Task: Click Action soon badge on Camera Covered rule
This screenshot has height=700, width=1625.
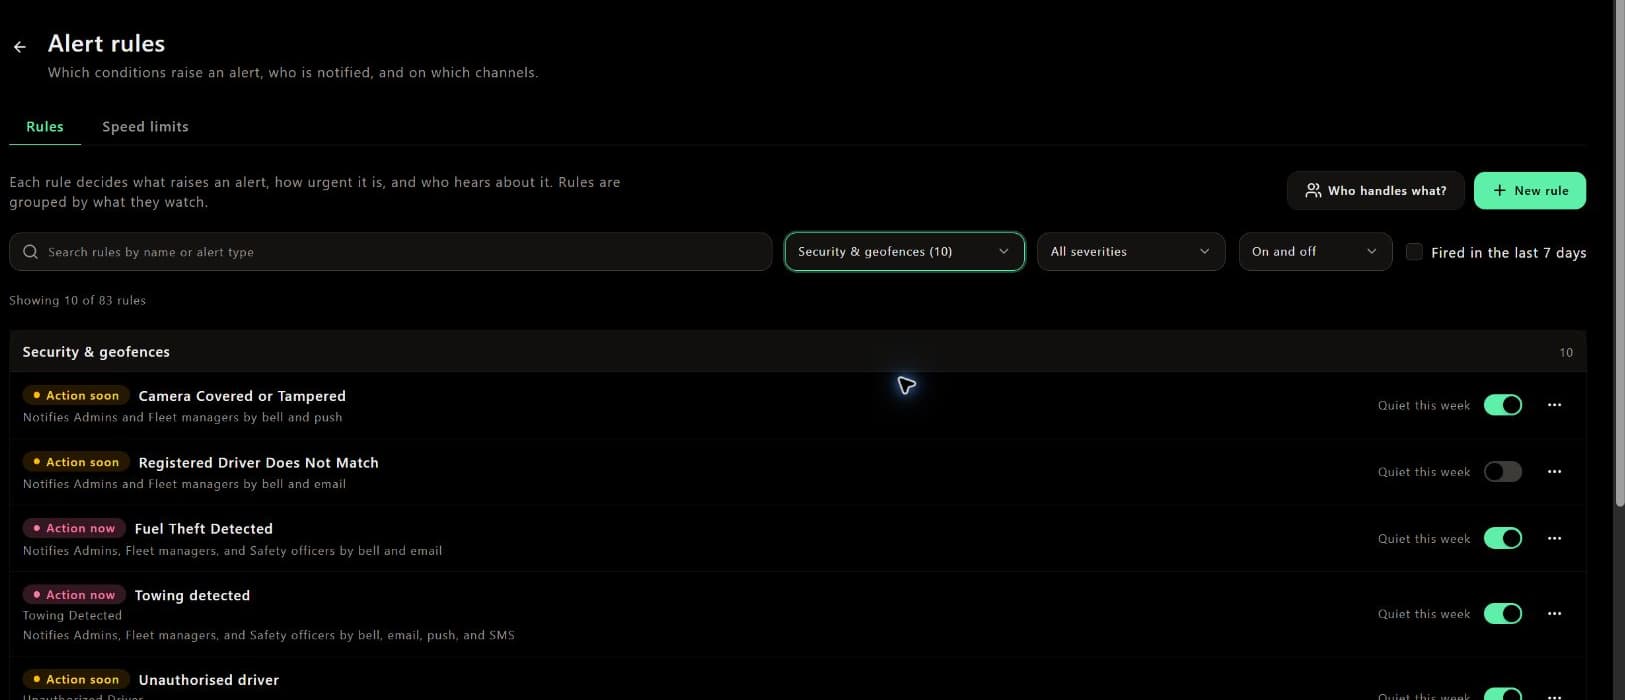Action: click(x=76, y=396)
